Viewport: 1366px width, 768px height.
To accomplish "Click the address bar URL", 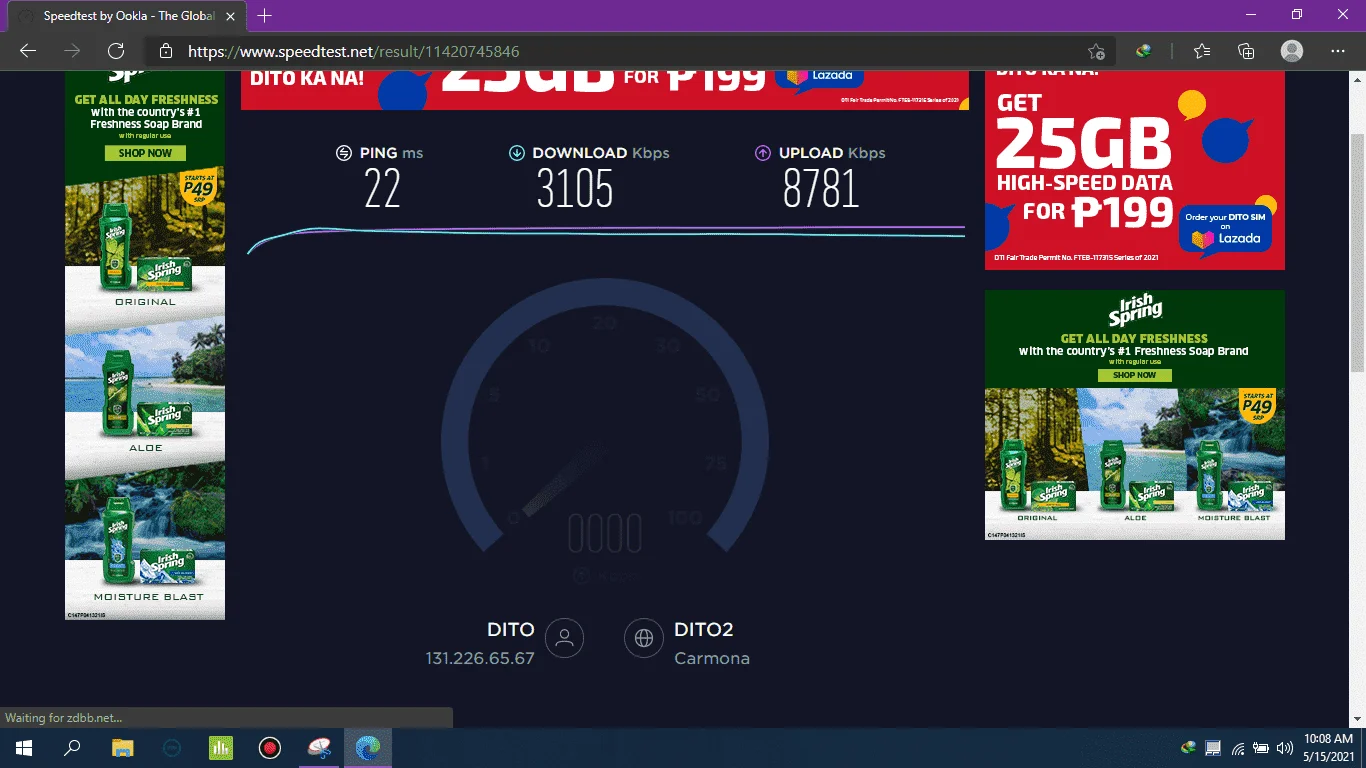I will tap(354, 51).
